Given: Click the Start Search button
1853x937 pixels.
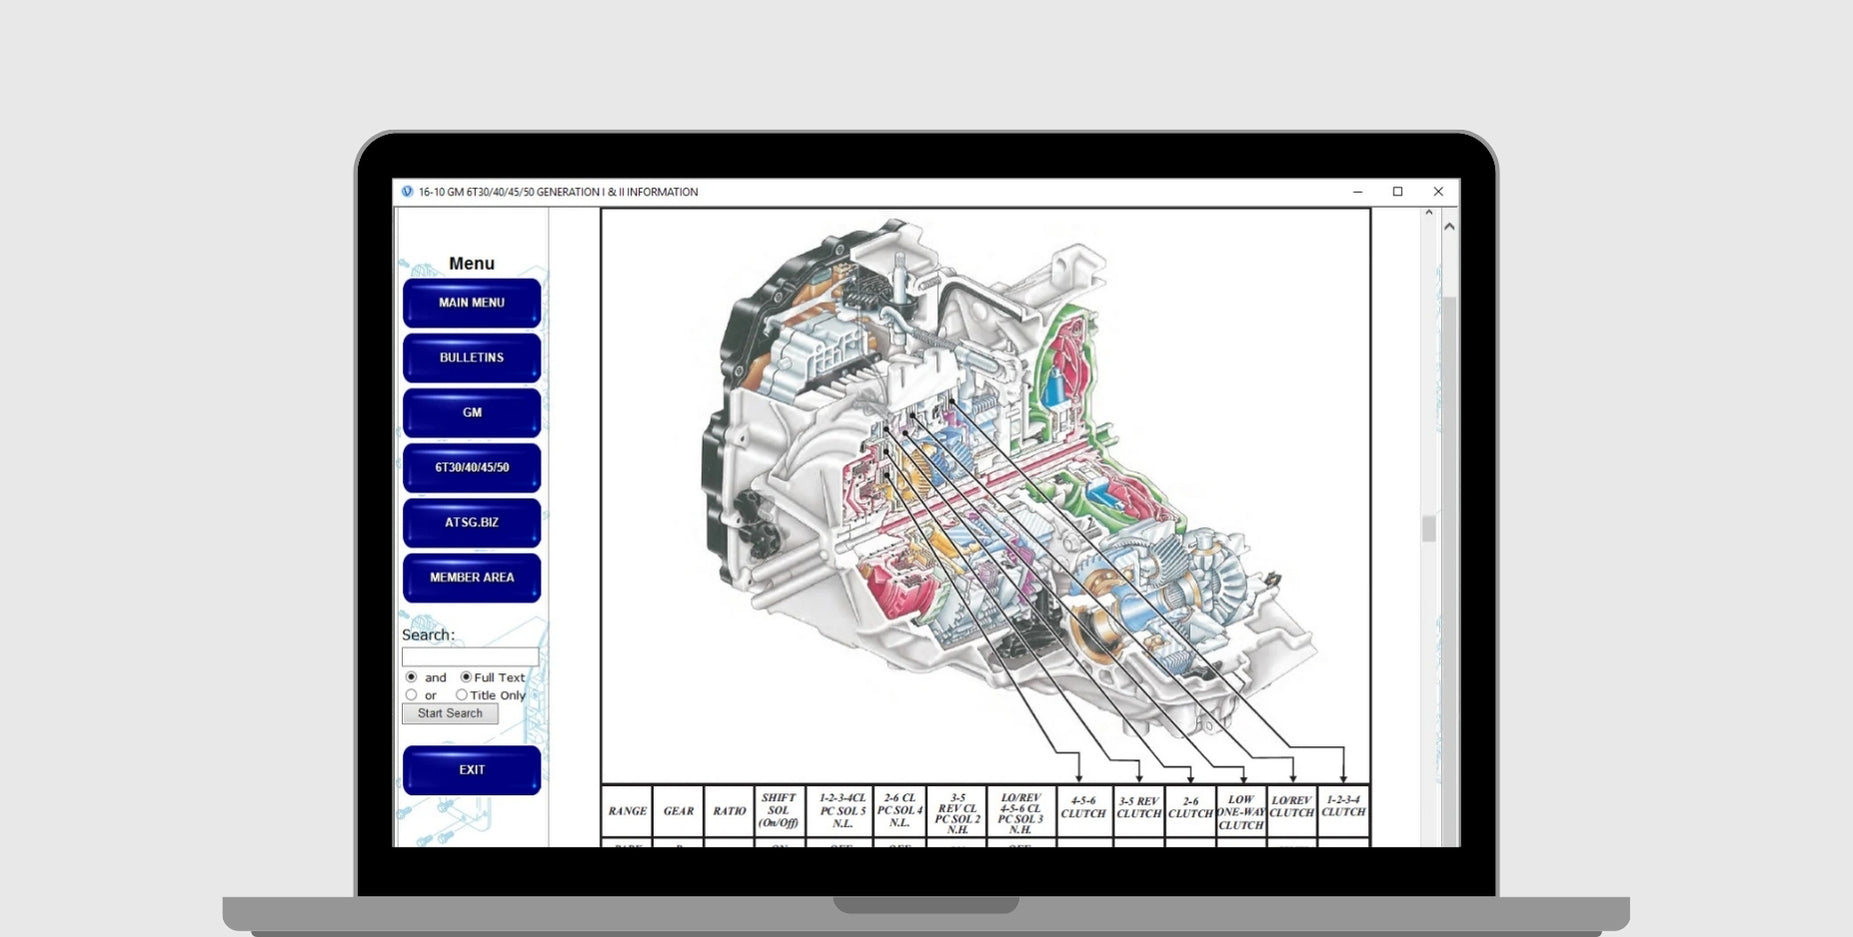Looking at the screenshot, I should (450, 714).
